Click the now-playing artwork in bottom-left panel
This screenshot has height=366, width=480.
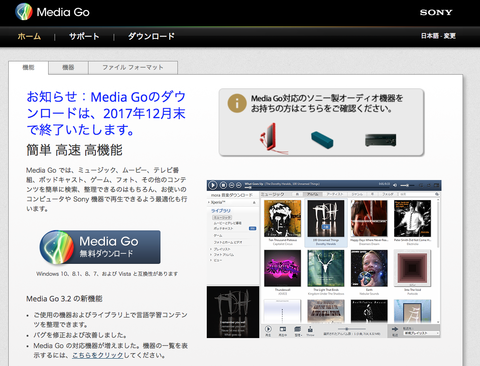click(233, 312)
